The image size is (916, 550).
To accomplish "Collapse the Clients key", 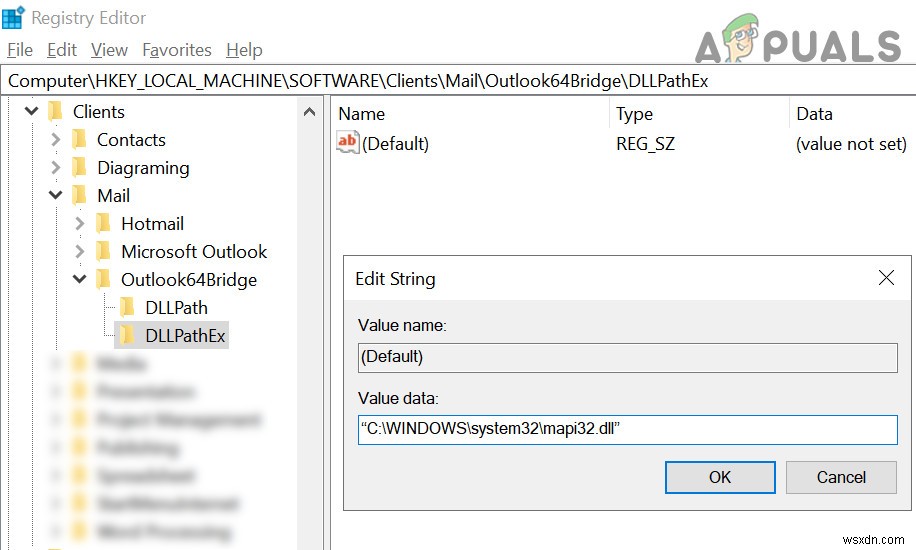I will click(32, 111).
